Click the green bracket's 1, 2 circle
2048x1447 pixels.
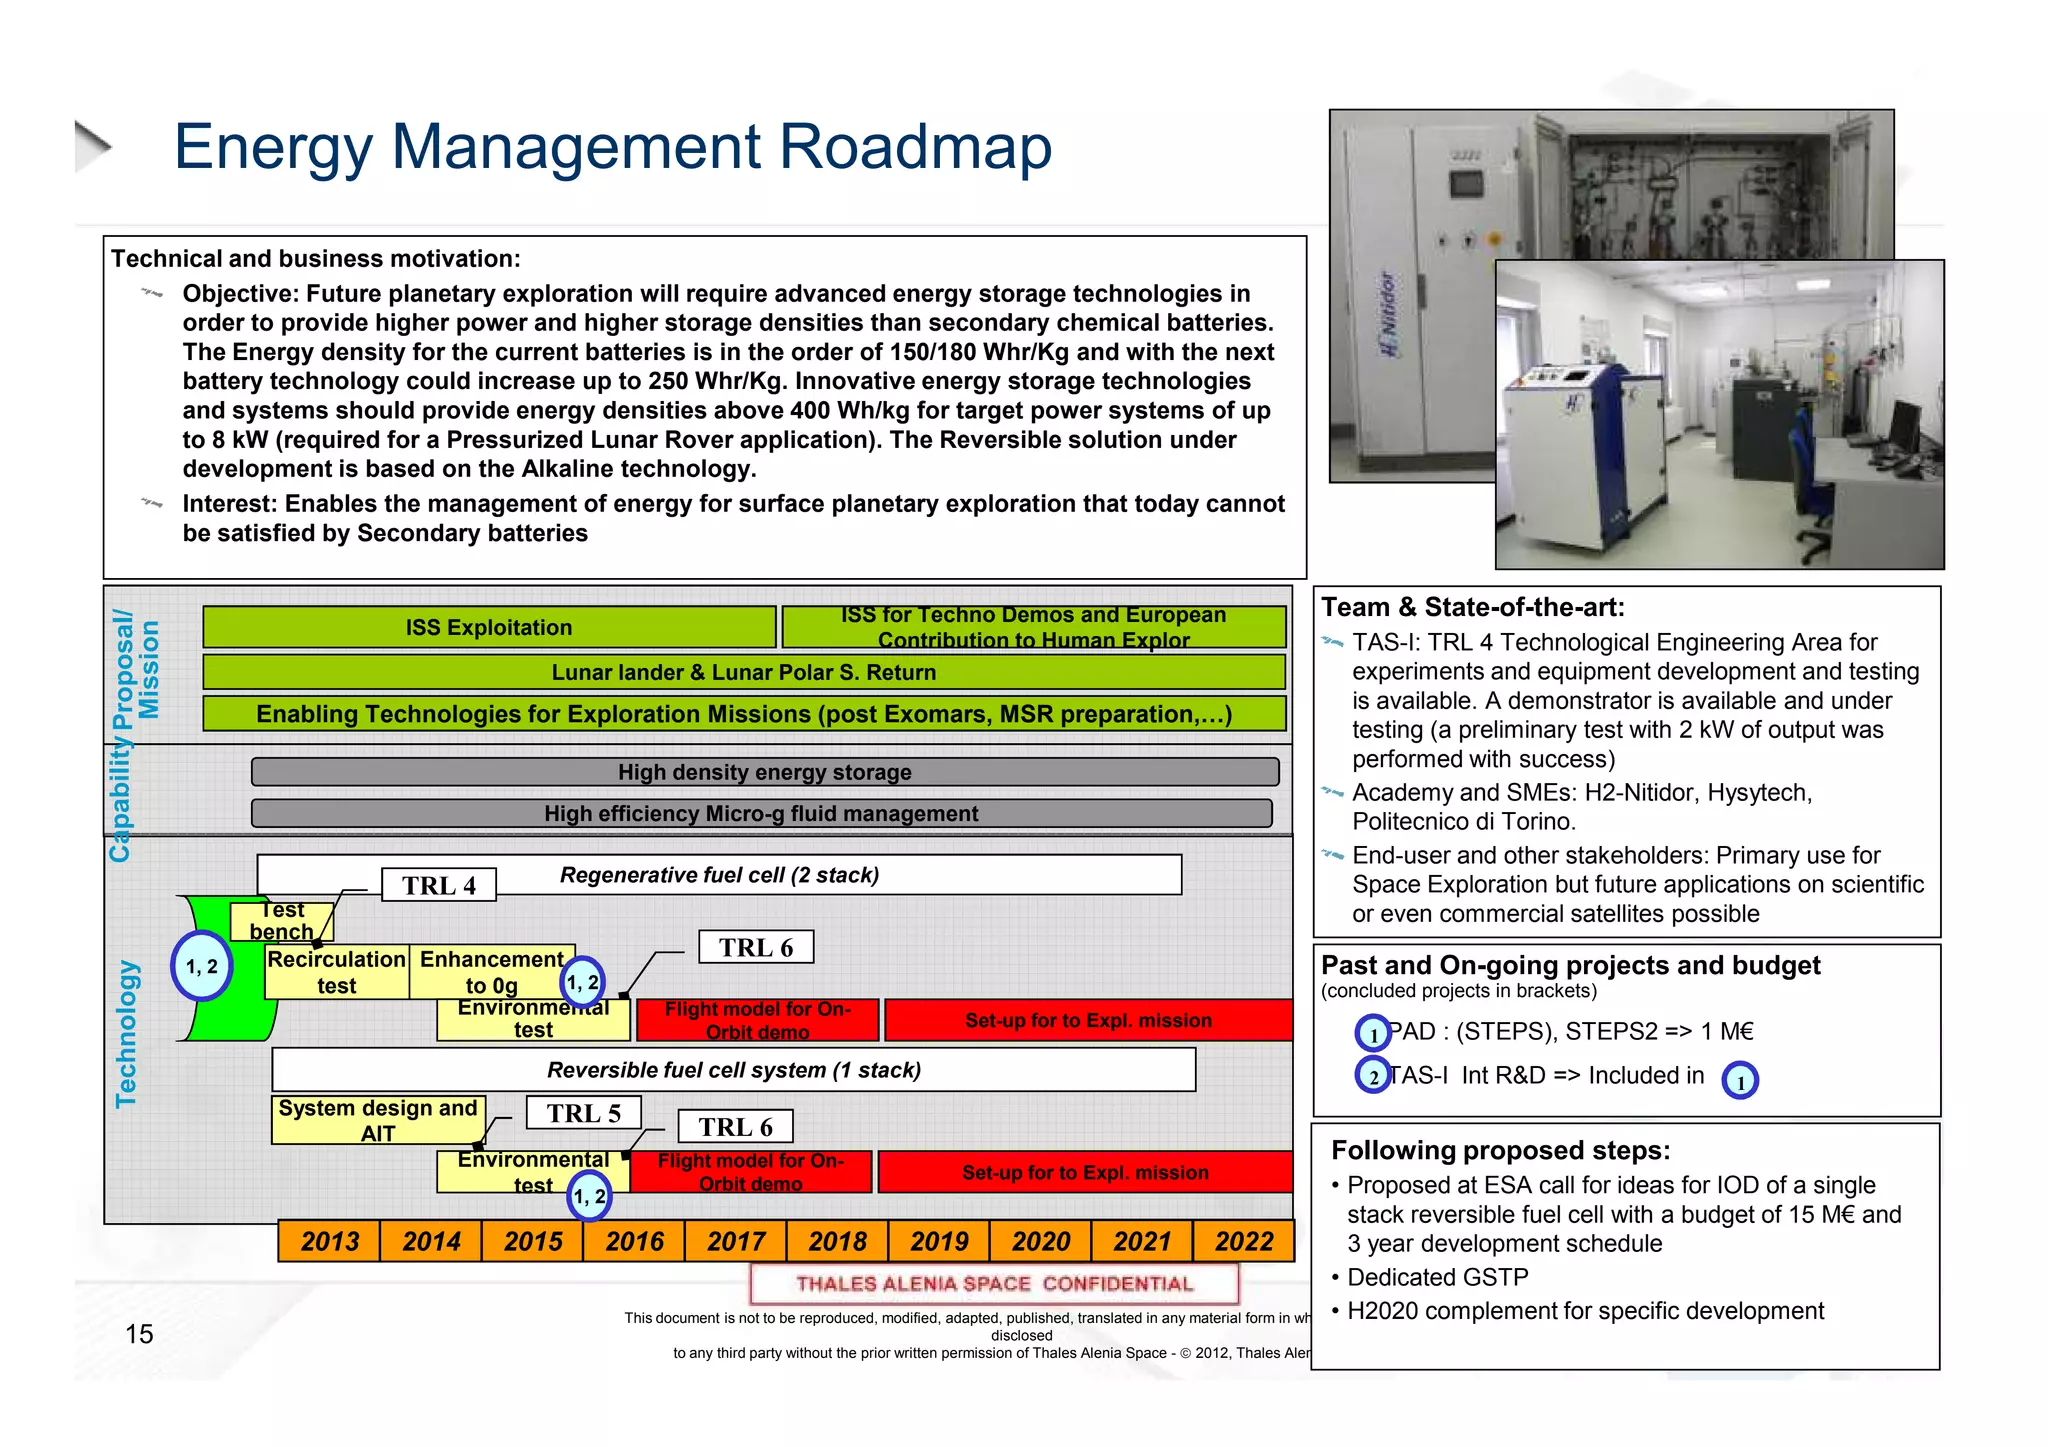point(201,966)
